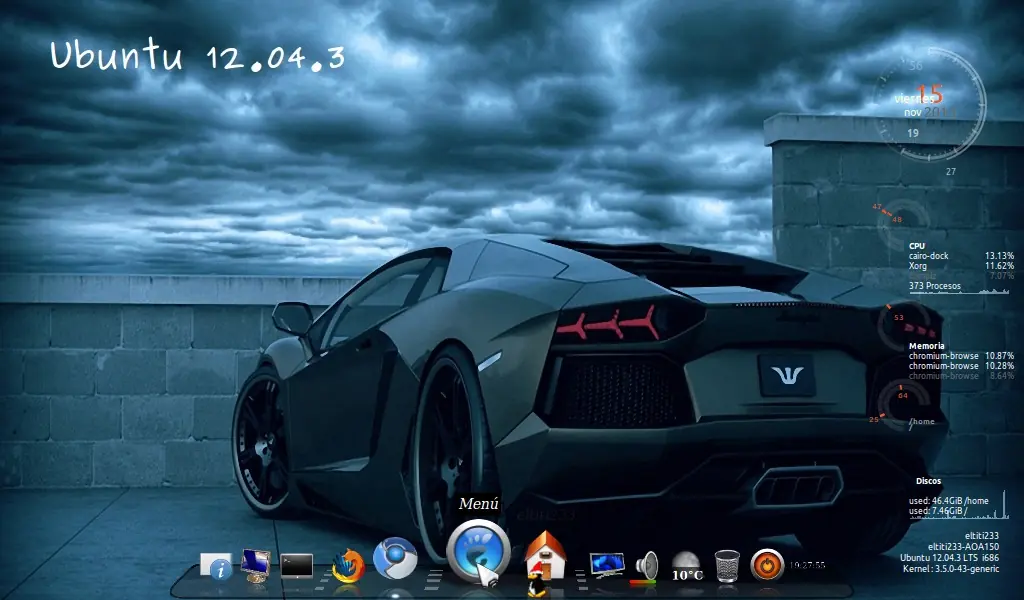Click the eltiti233-AOA150 hostname text

(x=963, y=546)
